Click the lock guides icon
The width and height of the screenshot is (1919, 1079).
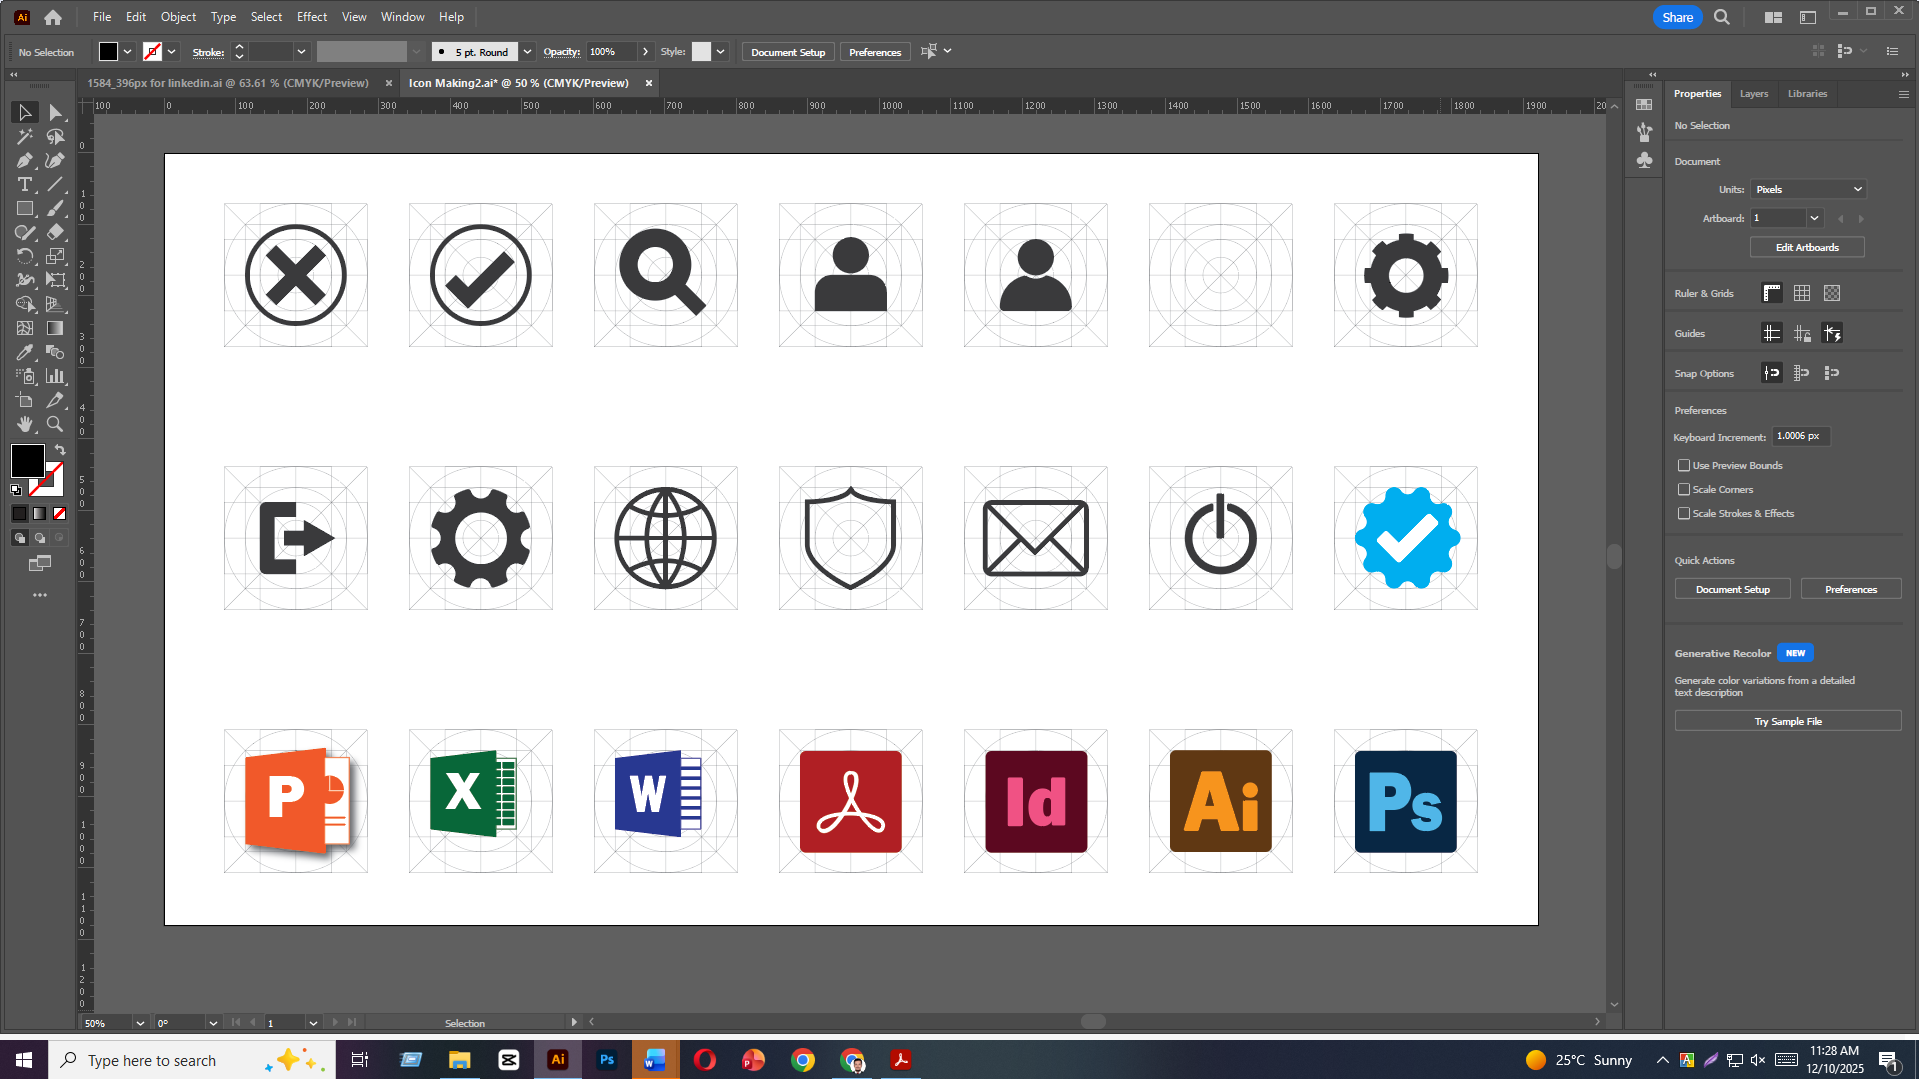click(1802, 333)
